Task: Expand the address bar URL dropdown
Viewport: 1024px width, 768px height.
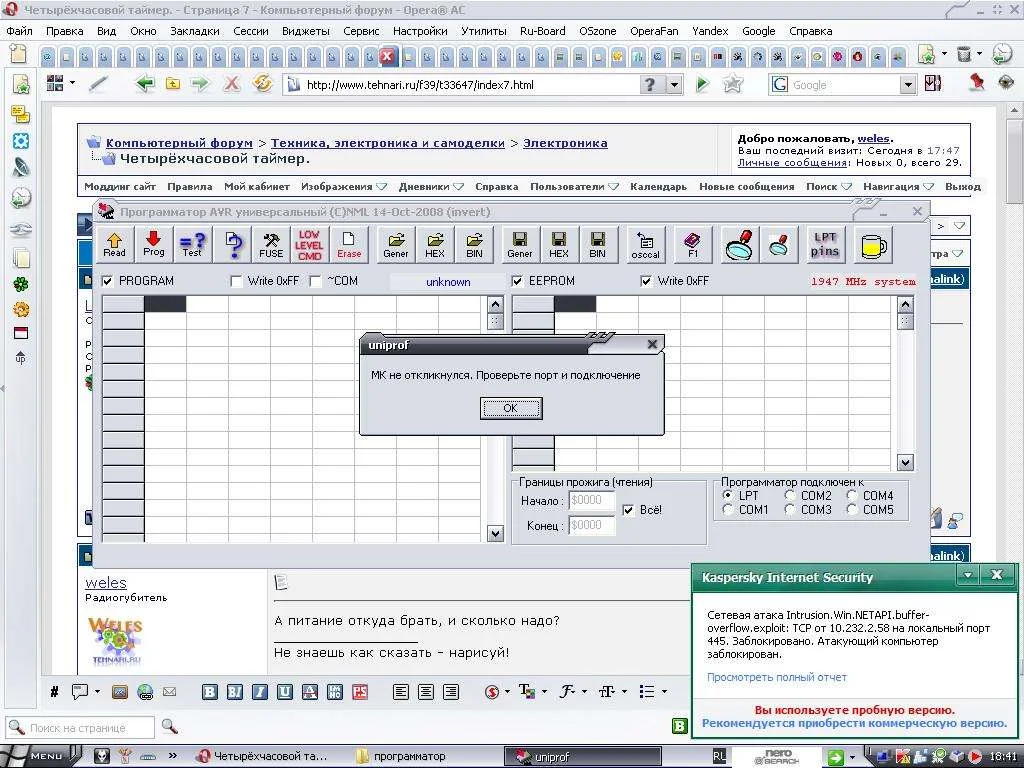Action: [x=675, y=85]
